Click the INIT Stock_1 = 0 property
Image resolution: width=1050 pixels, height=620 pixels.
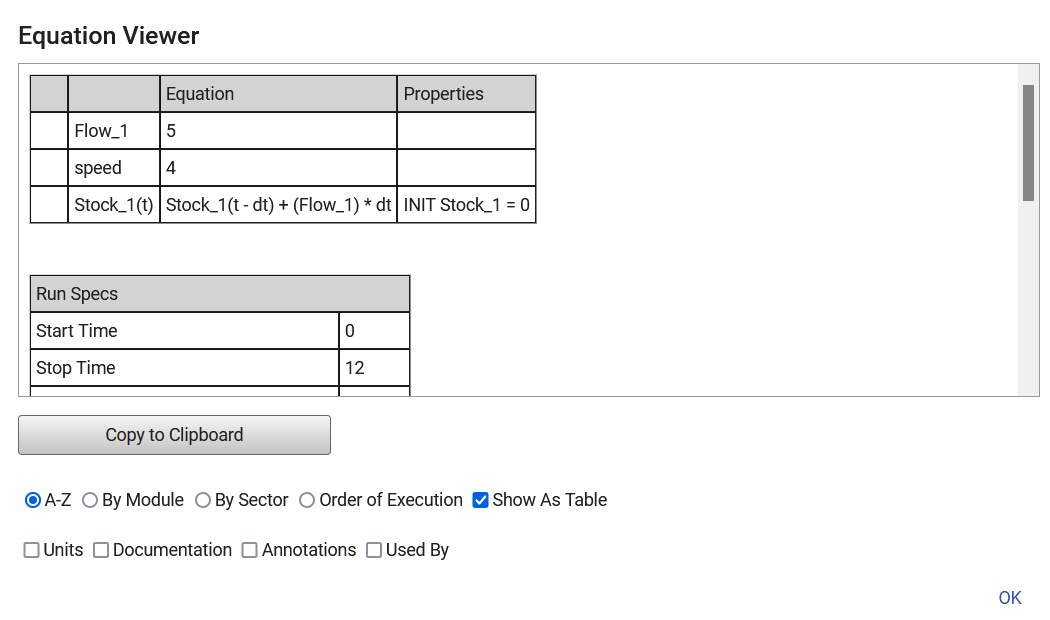(466, 205)
